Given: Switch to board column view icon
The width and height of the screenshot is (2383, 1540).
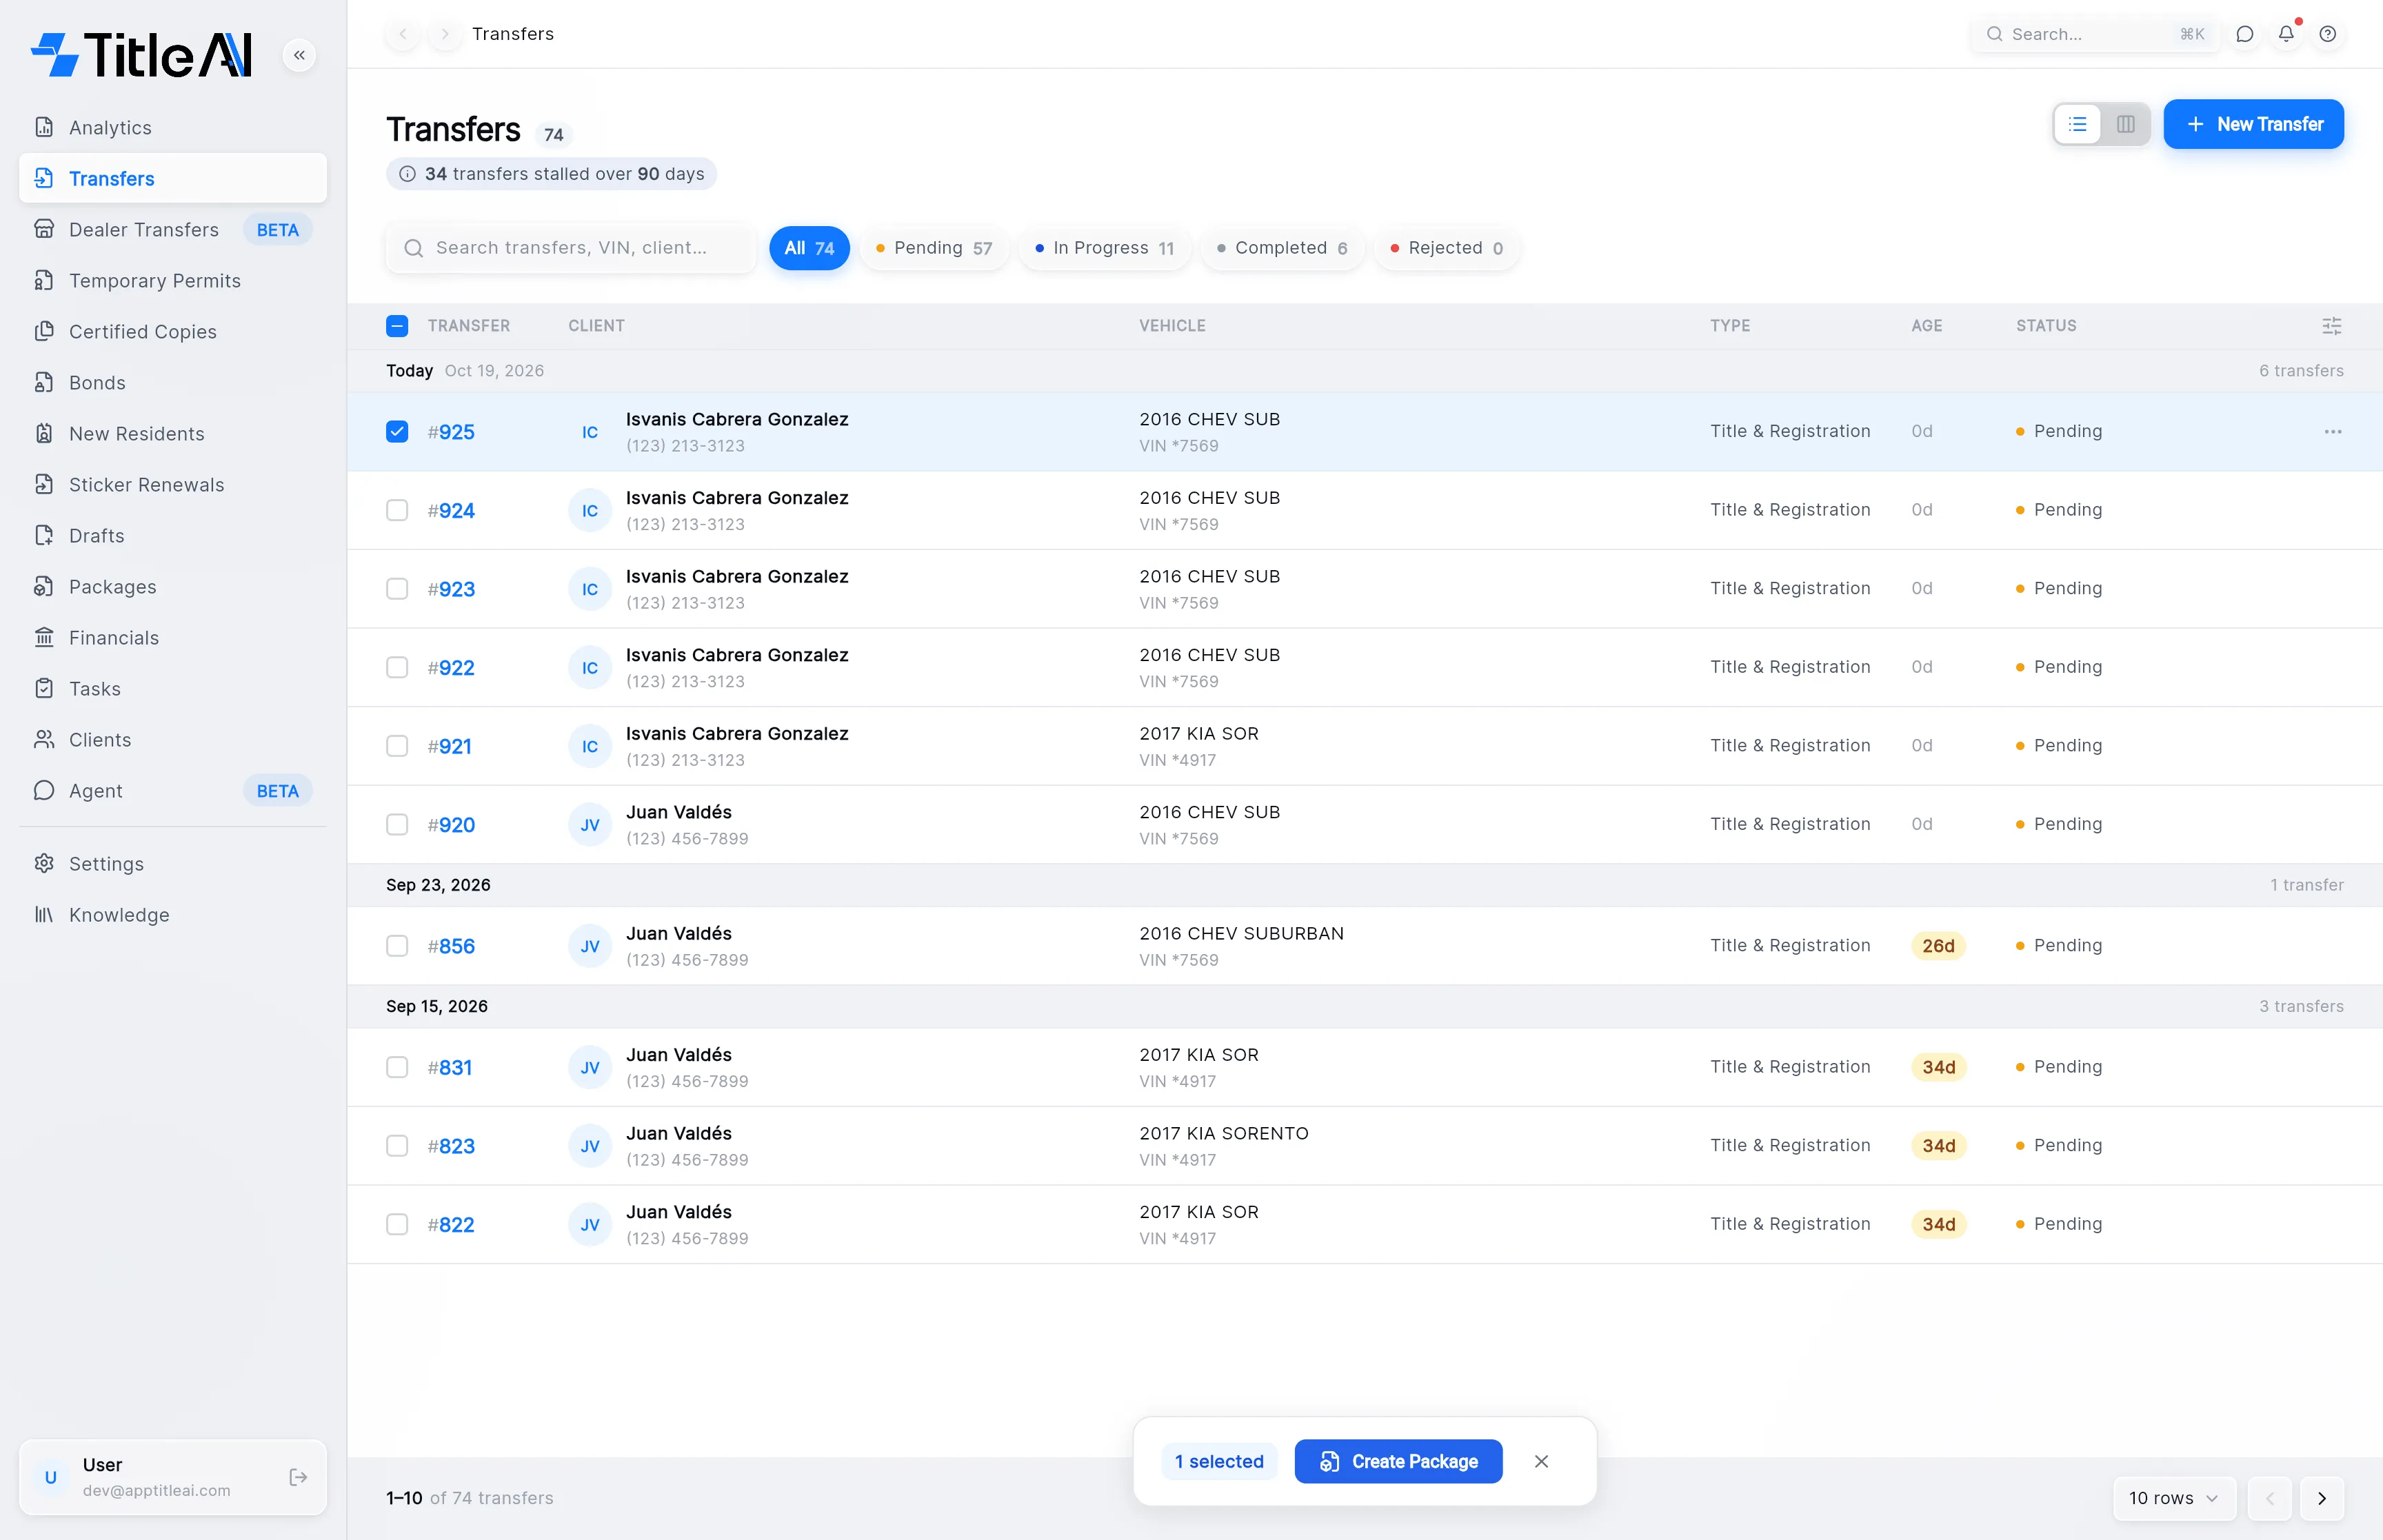Looking at the screenshot, I should point(2125,124).
